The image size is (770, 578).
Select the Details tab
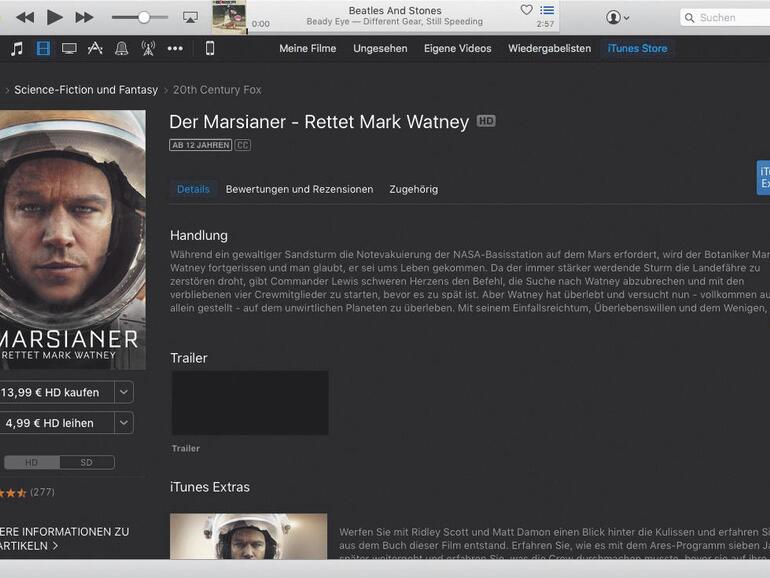pyautogui.click(x=193, y=189)
